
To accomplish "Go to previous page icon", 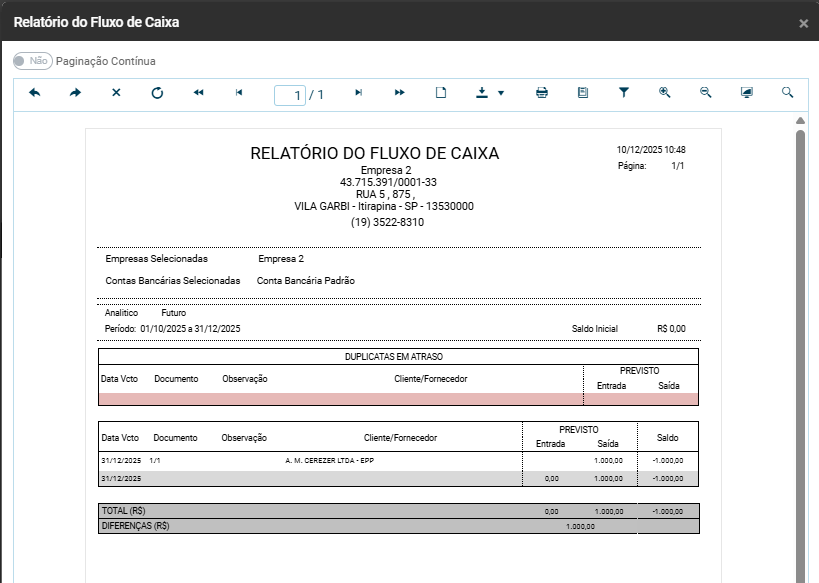I will tap(239, 93).
